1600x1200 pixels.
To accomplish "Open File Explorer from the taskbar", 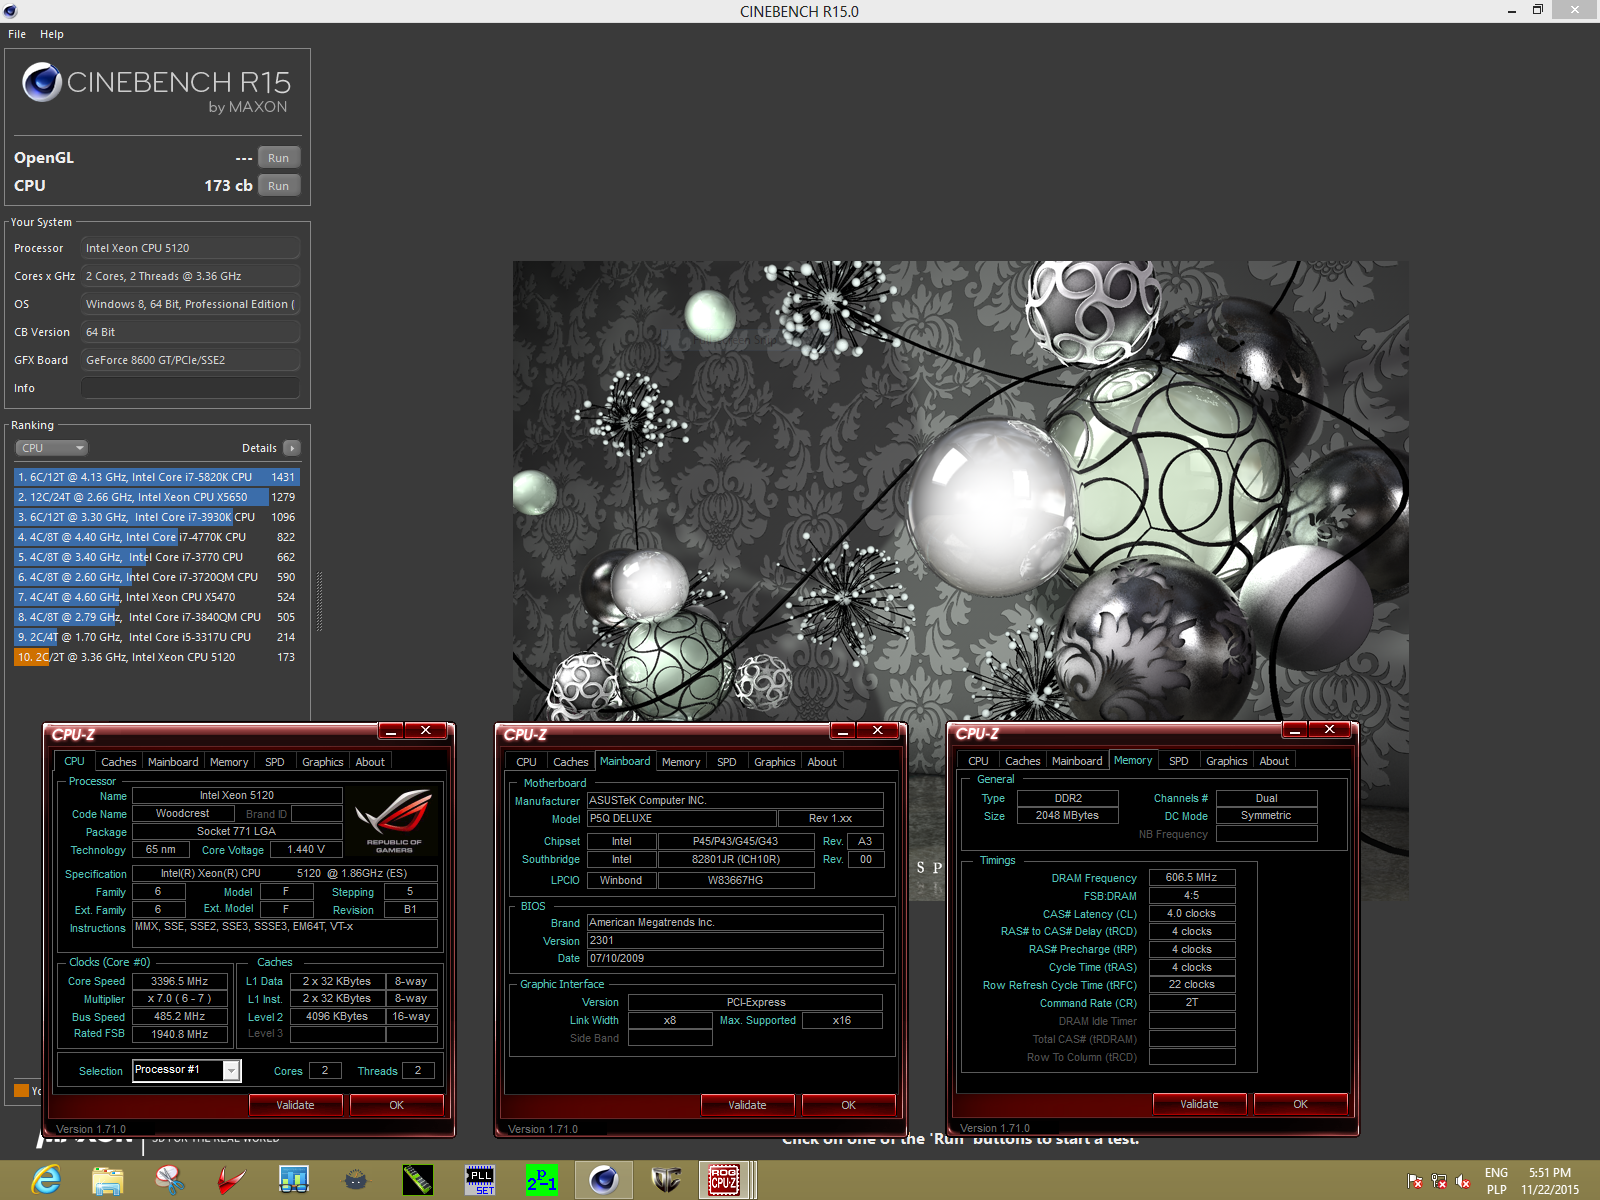I will point(108,1180).
